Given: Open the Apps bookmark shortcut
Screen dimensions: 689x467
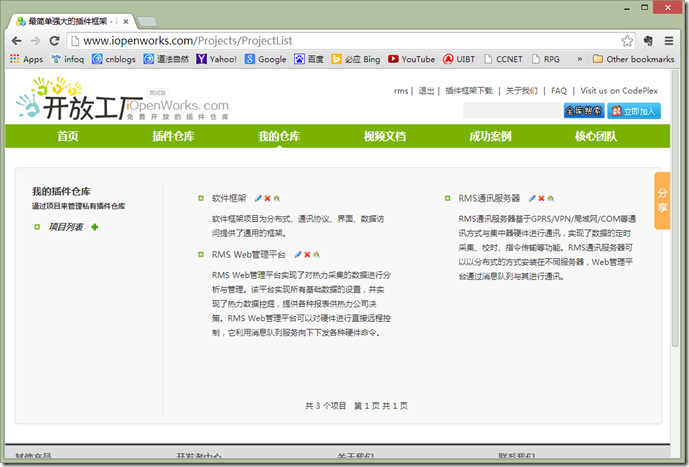Looking at the screenshot, I should click(x=26, y=59).
